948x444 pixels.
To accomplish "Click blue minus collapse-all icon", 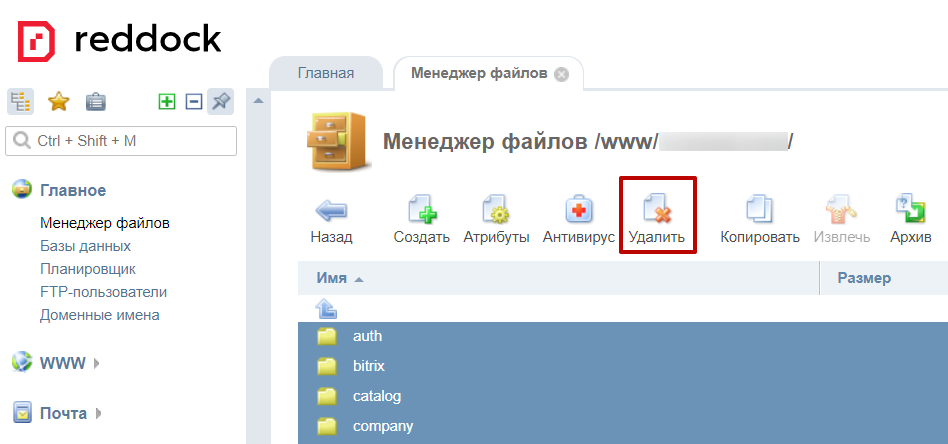I will (x=194, y=101).
